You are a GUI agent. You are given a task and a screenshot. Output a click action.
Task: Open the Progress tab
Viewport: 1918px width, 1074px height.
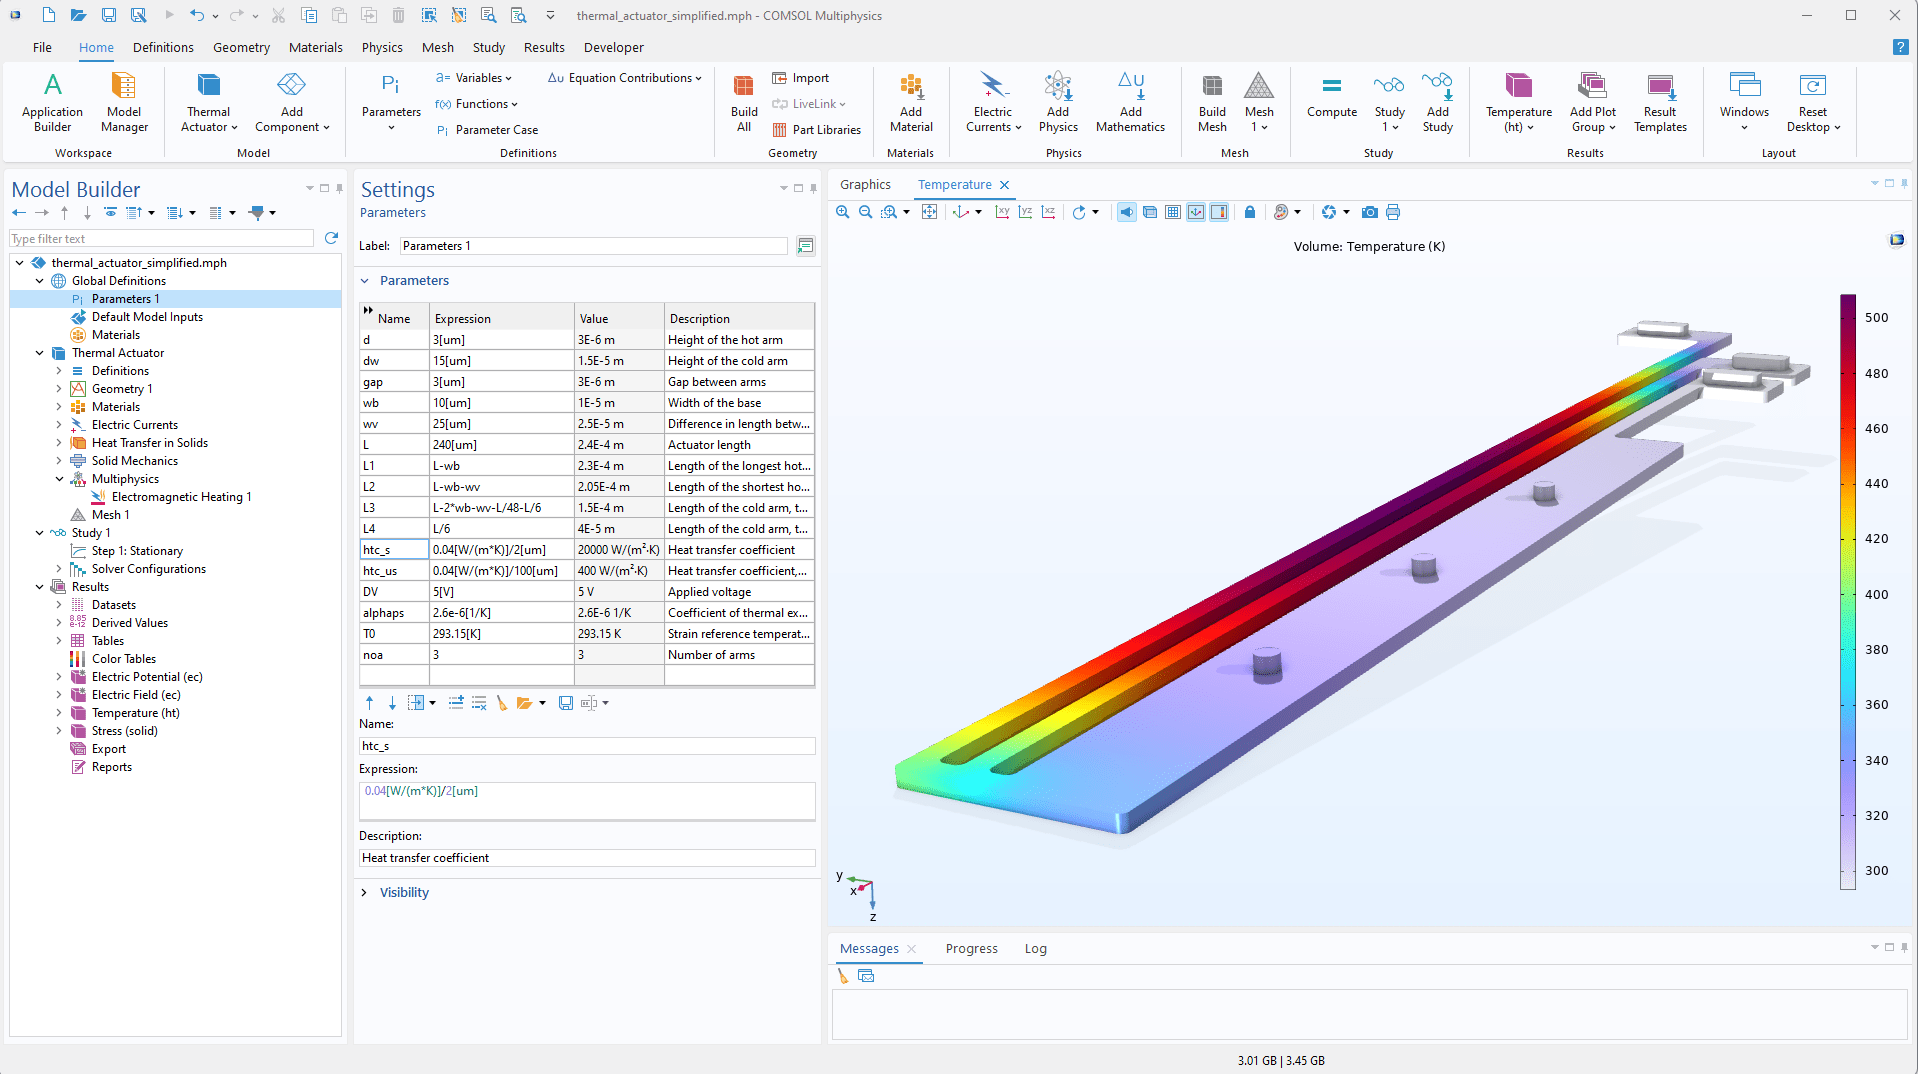[971, 949]
